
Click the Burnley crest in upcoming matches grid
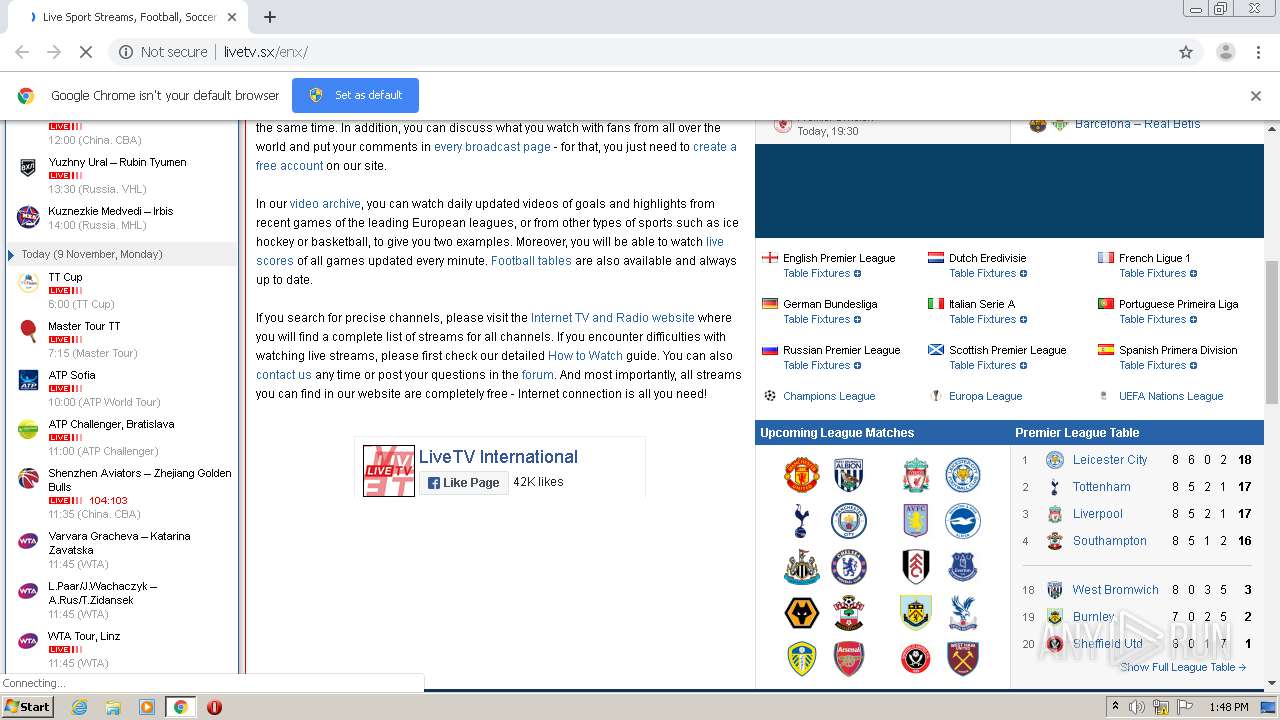click(915, 613)
